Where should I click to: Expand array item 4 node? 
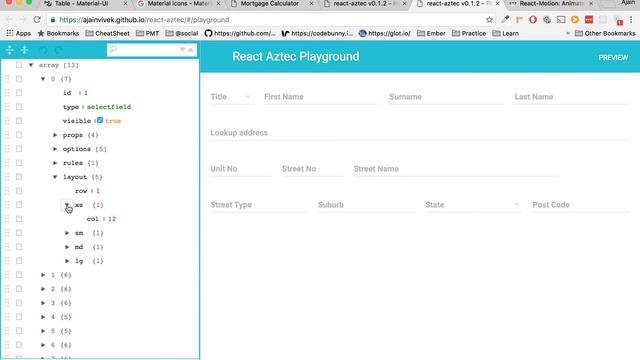point(43,317)
